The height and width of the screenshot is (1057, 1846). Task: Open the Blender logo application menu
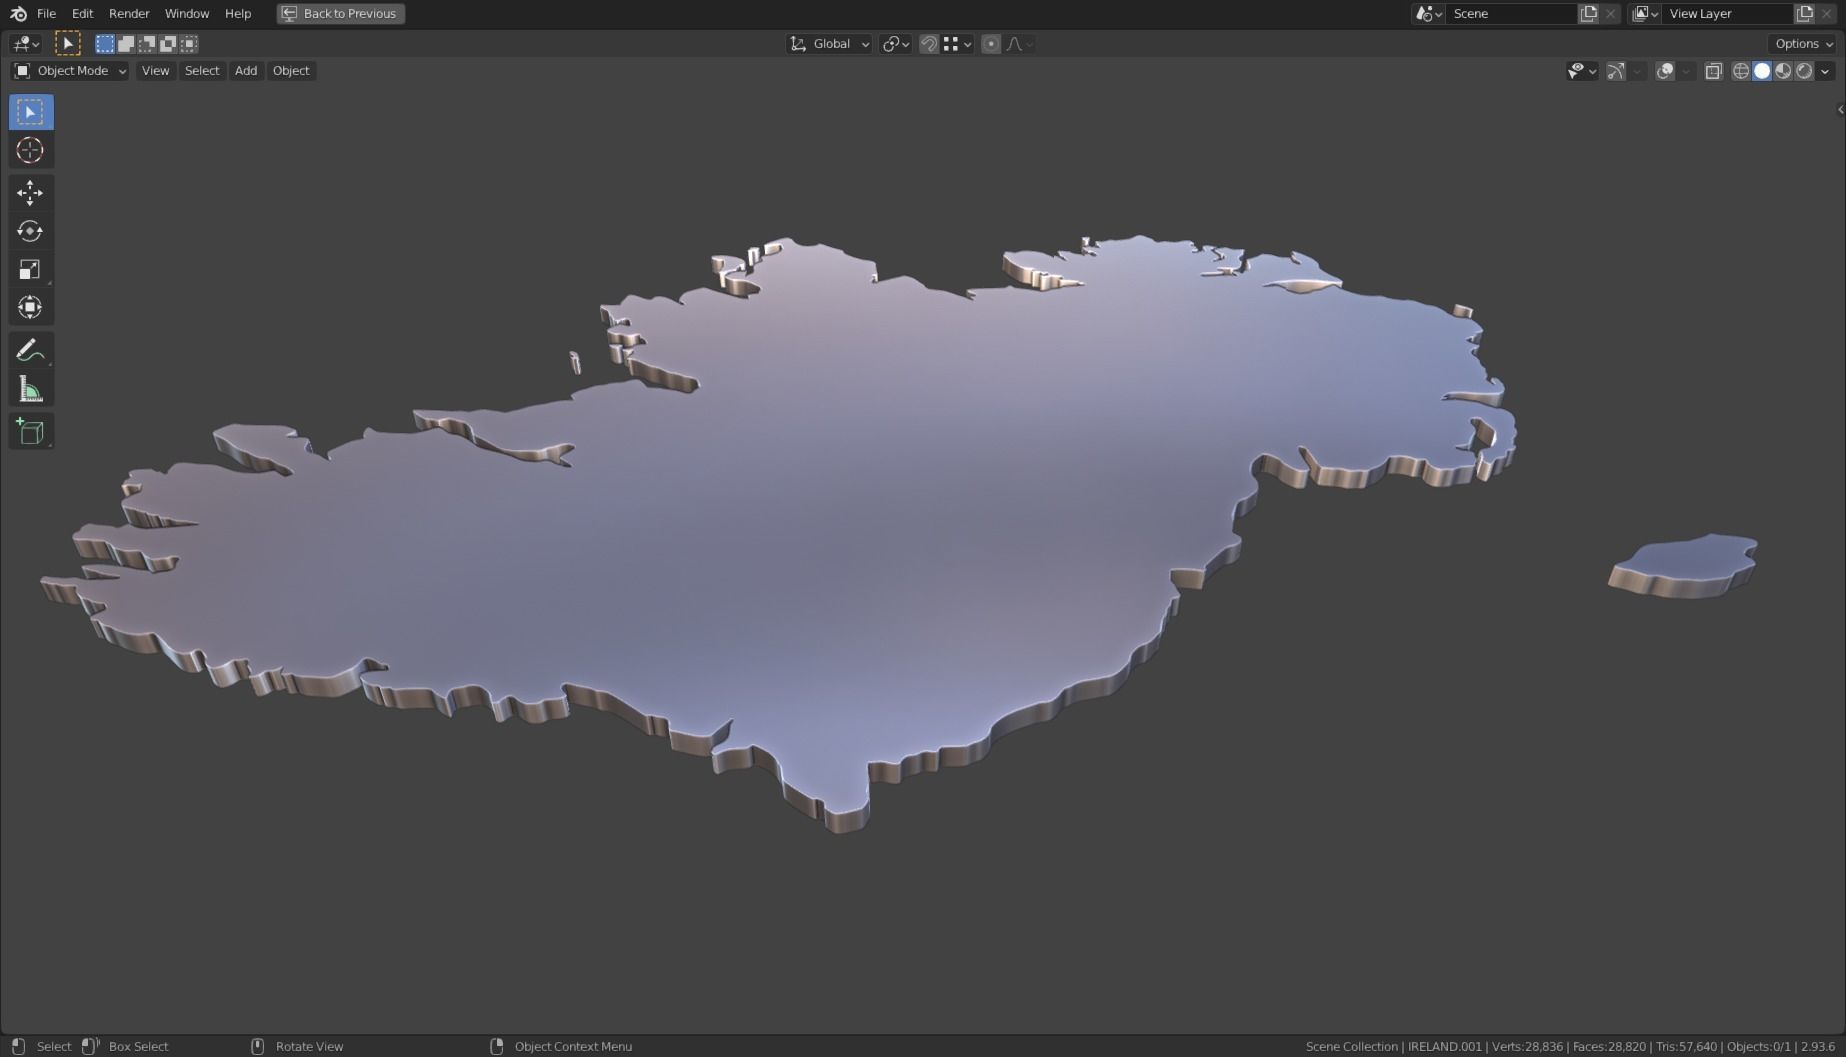pyautogui.click(x=18, y=13)
